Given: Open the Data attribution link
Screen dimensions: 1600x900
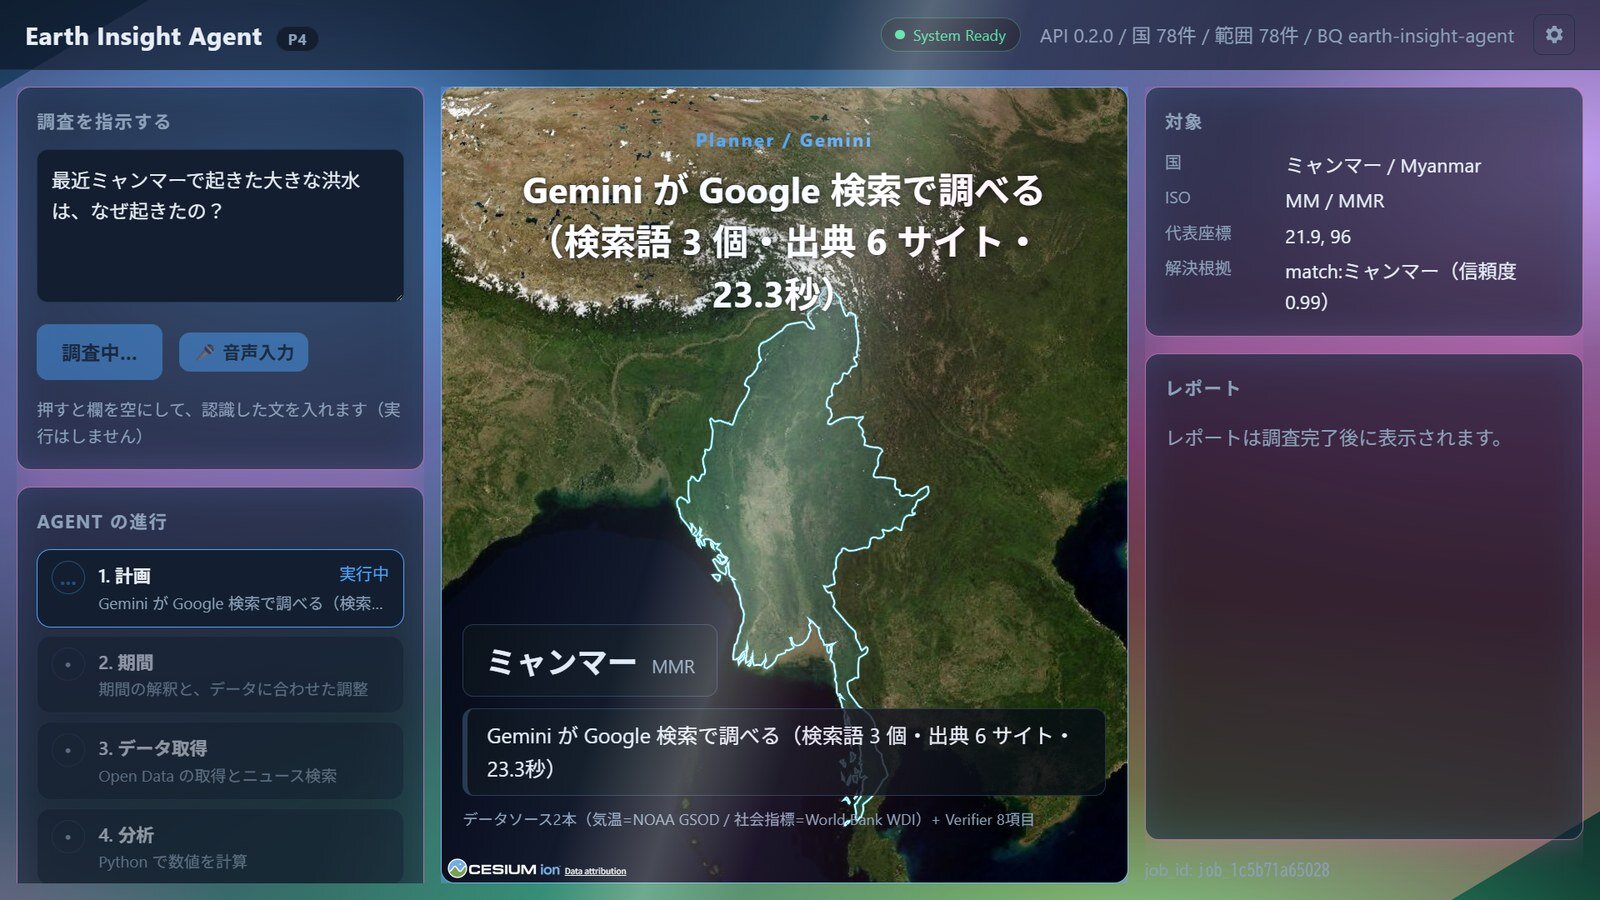Looking at the screenshot, I should (595, 871).
